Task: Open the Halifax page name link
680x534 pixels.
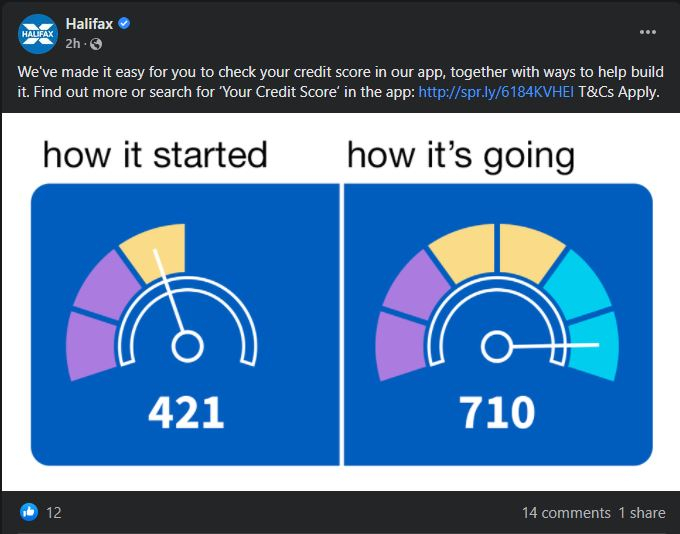Action: click(x=89, y=23)
